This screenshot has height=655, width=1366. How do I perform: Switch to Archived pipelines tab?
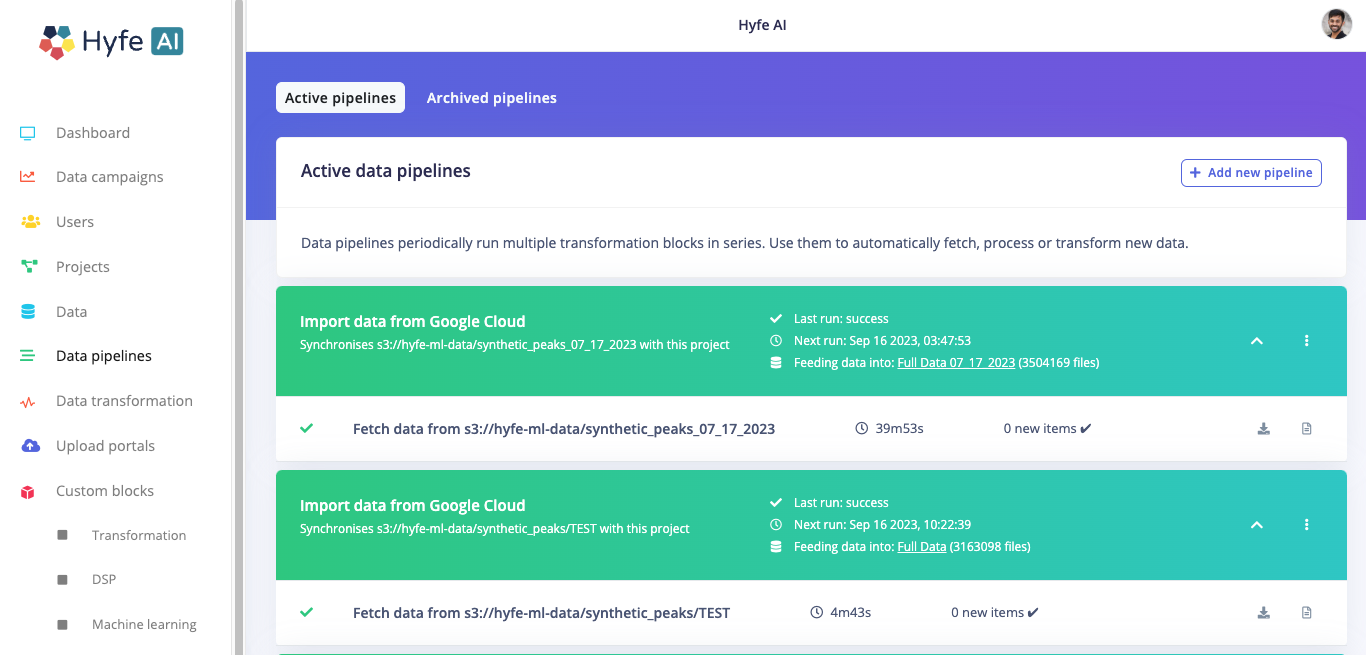coord(491,98)
